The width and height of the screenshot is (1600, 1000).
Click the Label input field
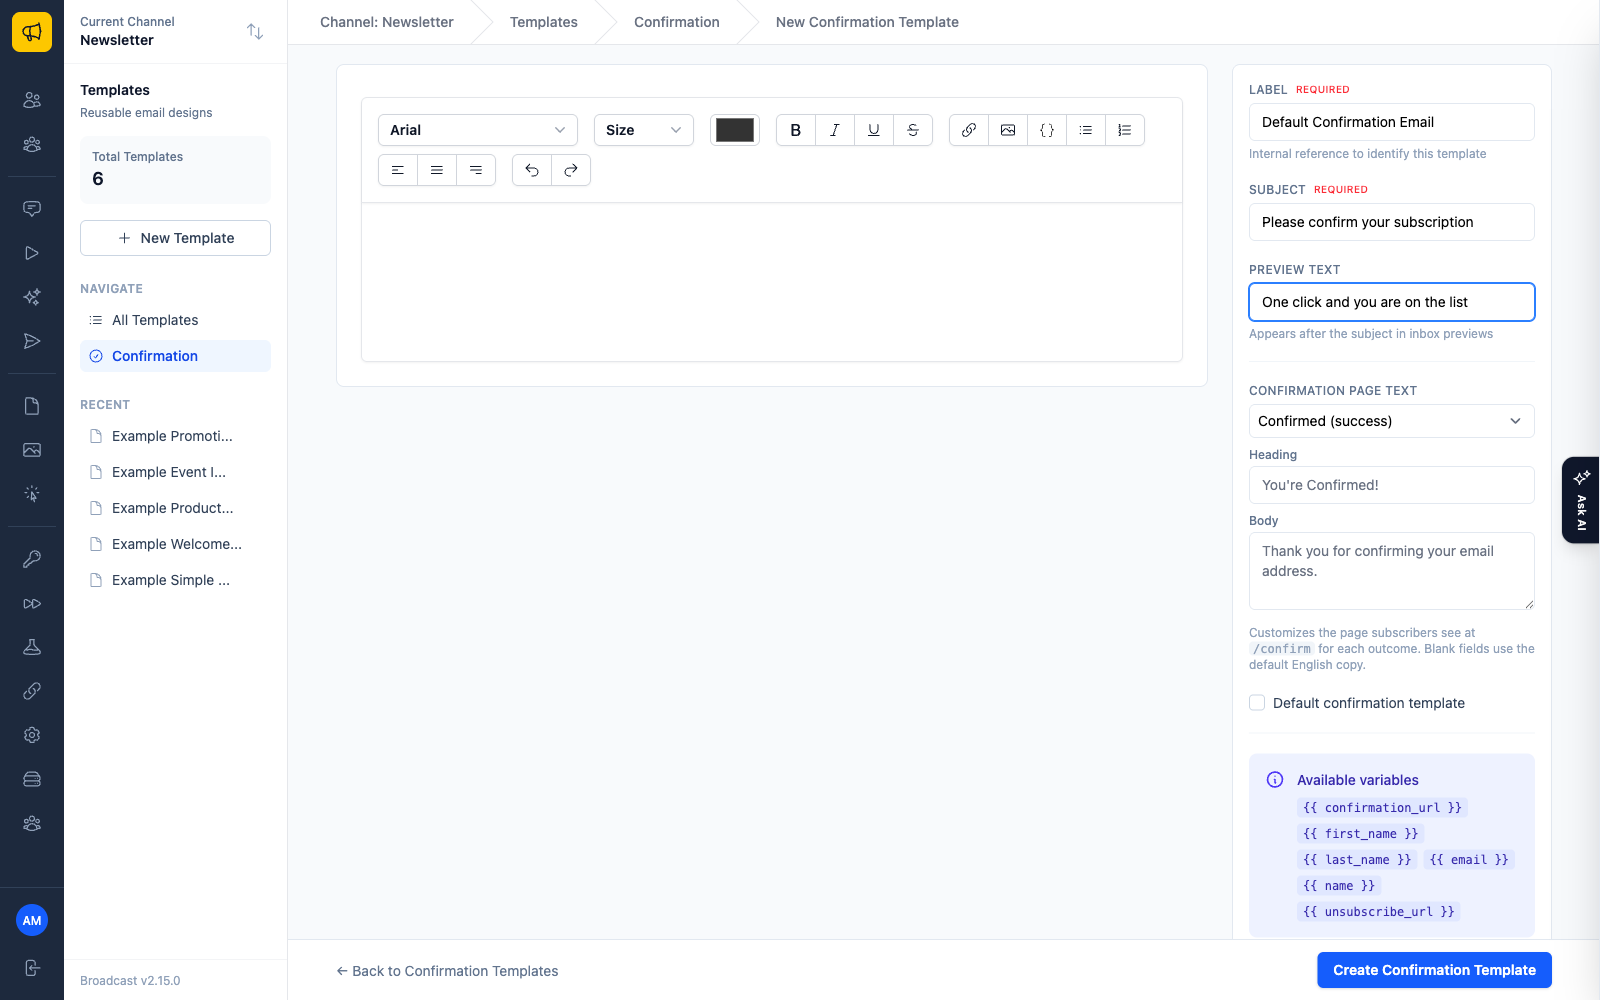(x=1392, y=122)
